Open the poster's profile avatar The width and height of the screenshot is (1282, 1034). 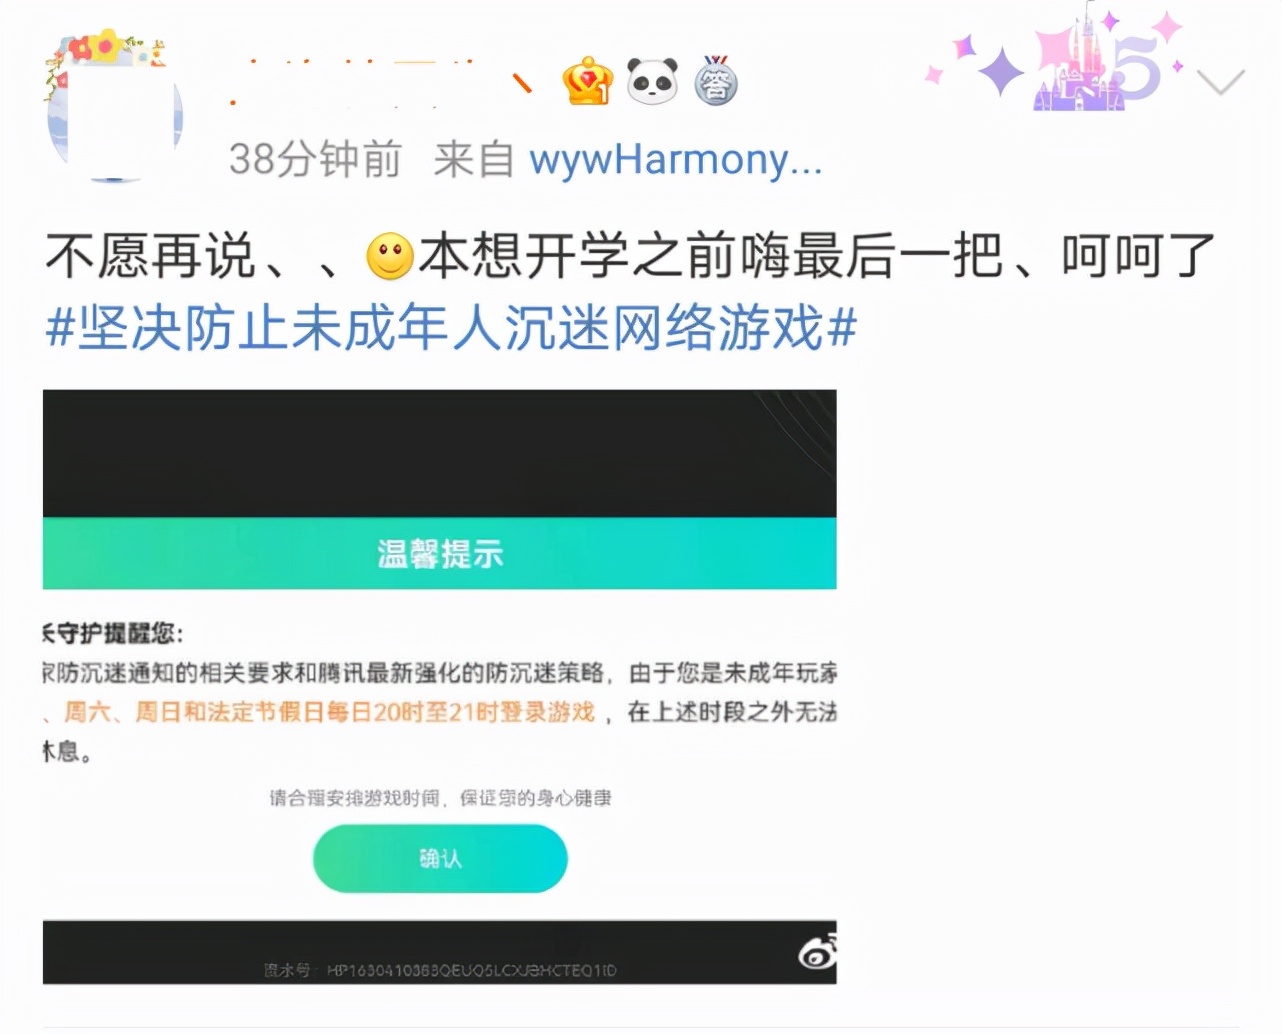(114, 113)
